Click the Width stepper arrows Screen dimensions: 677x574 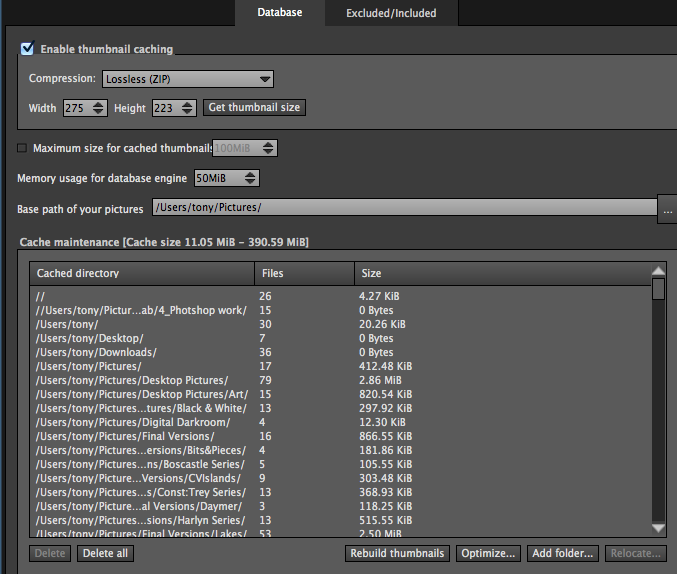99,108
